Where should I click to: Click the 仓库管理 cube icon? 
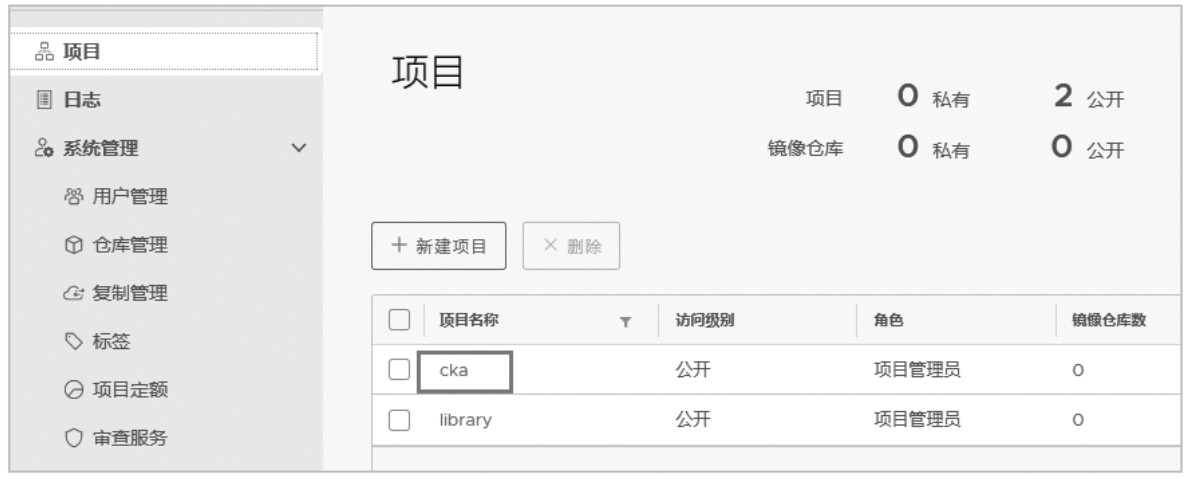point(74,245)
